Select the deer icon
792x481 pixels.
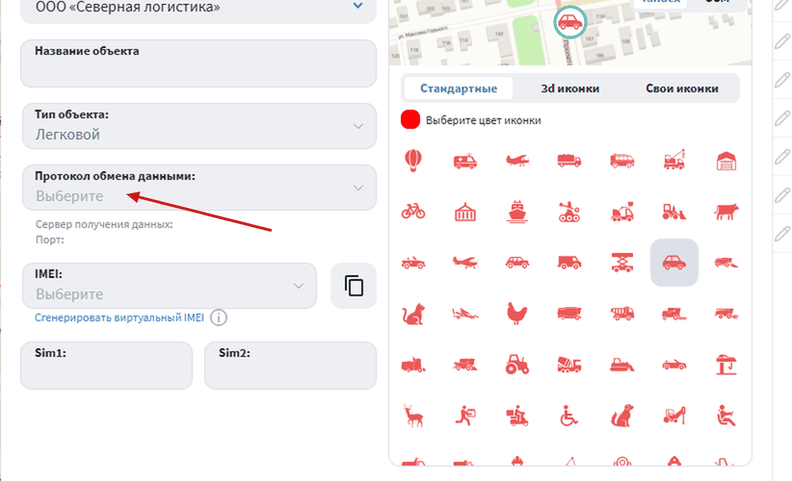(413, 416)
